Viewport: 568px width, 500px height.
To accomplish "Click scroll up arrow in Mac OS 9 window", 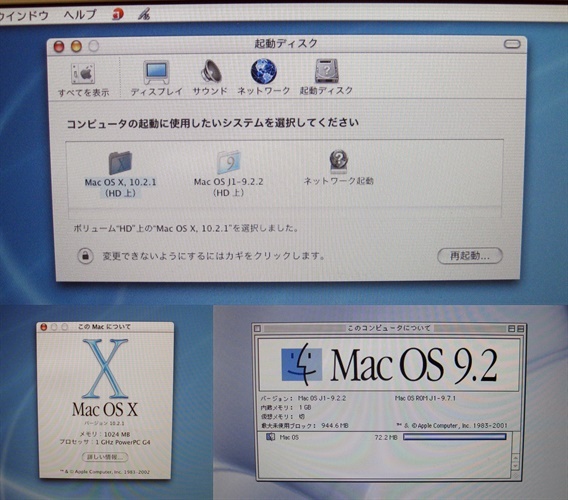I will (515, 458).
